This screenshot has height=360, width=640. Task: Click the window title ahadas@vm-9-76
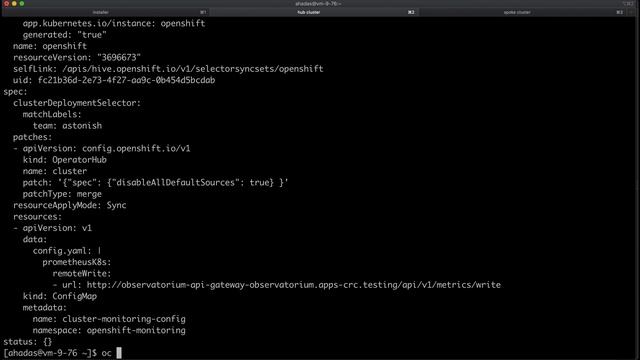tap(318, 4)
